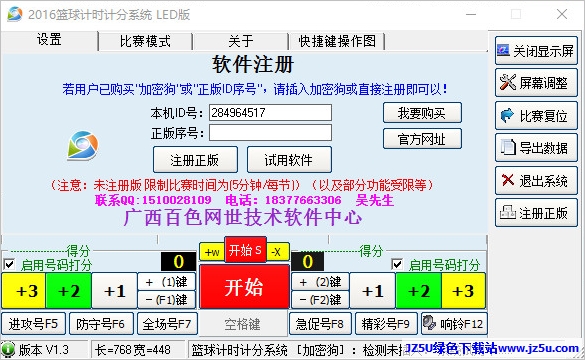Screen dimensions: 585x360
Task: Click the + (2)键 button
Action: [x=320, y=282]
